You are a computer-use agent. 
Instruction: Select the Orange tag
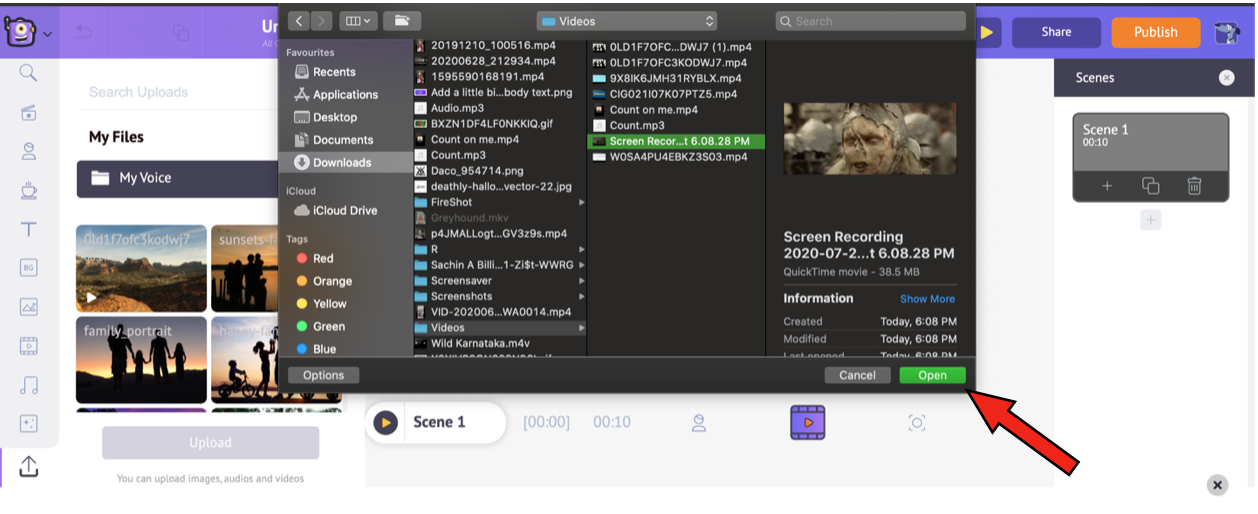332,281
